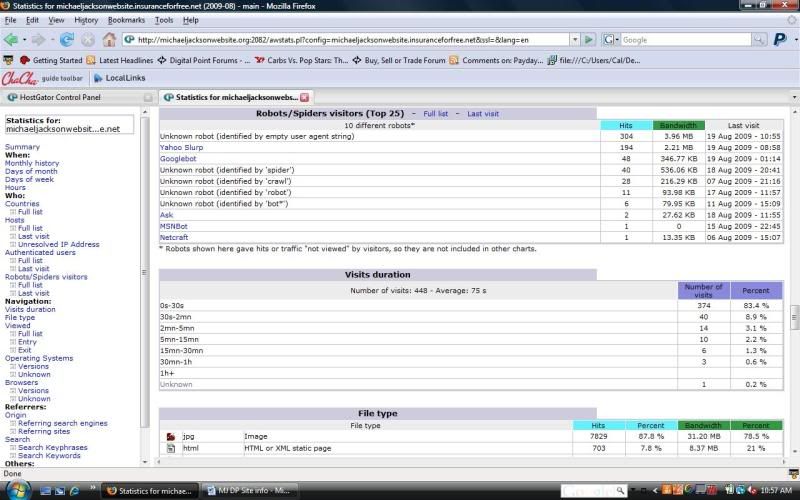This screenshot has width=800, height=500.
Task: Open the Tools menu
Action: click(x=164, y=20)
